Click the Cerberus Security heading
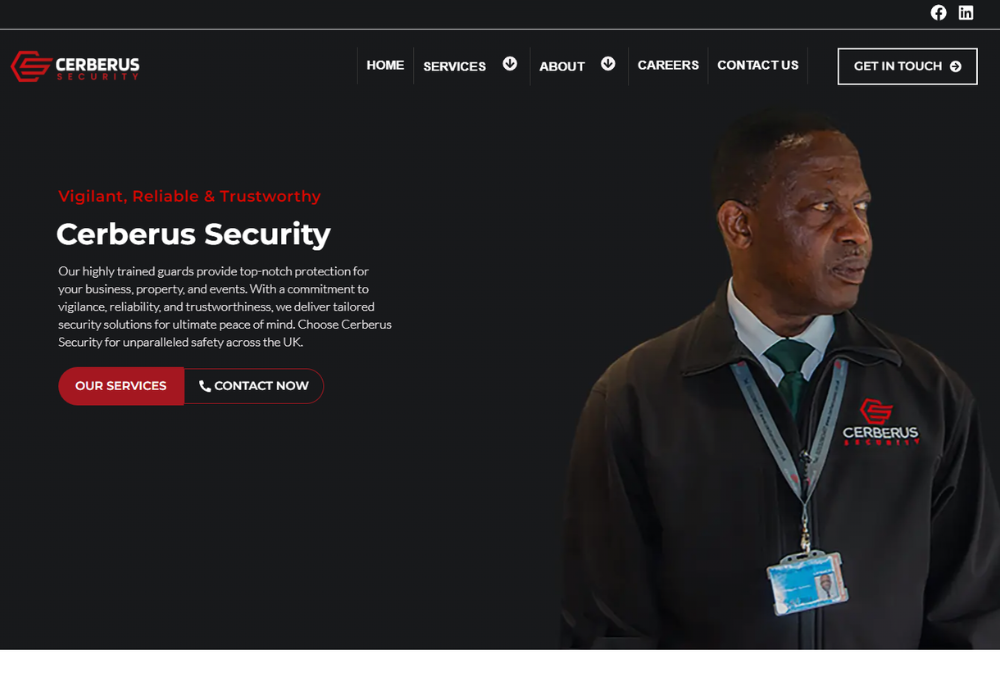The width and height of the screenshot is (1000, 700). pos(193,234)
